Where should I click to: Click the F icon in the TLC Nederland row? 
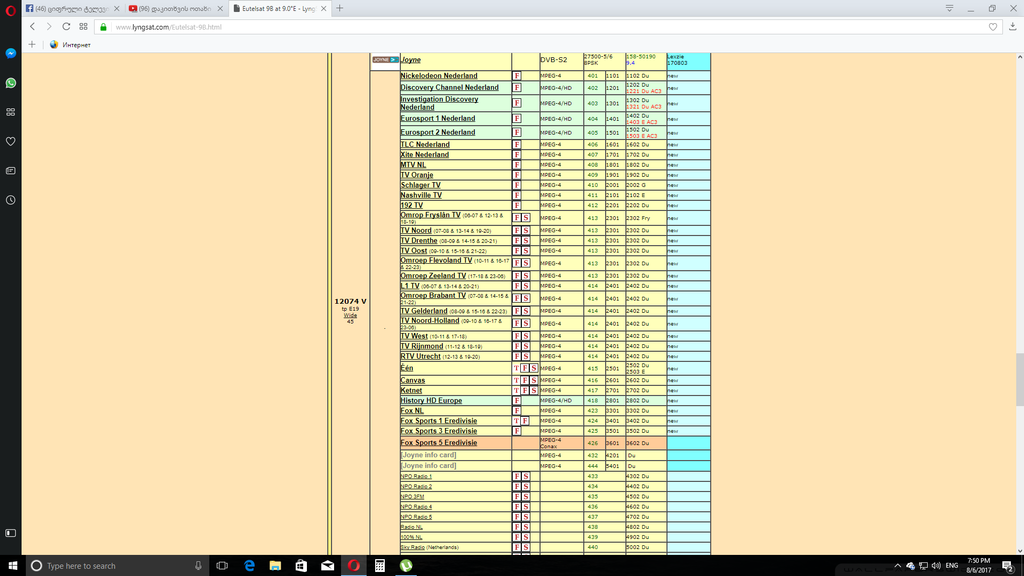coord(517,144)
